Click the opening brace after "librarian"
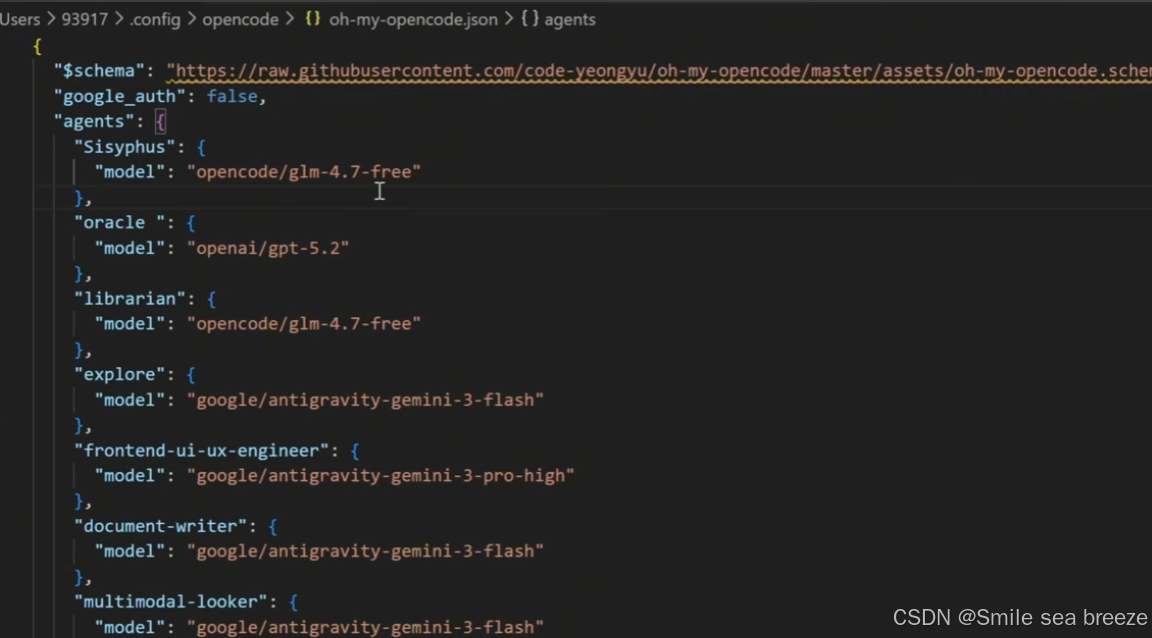 [x=212, y=299]
